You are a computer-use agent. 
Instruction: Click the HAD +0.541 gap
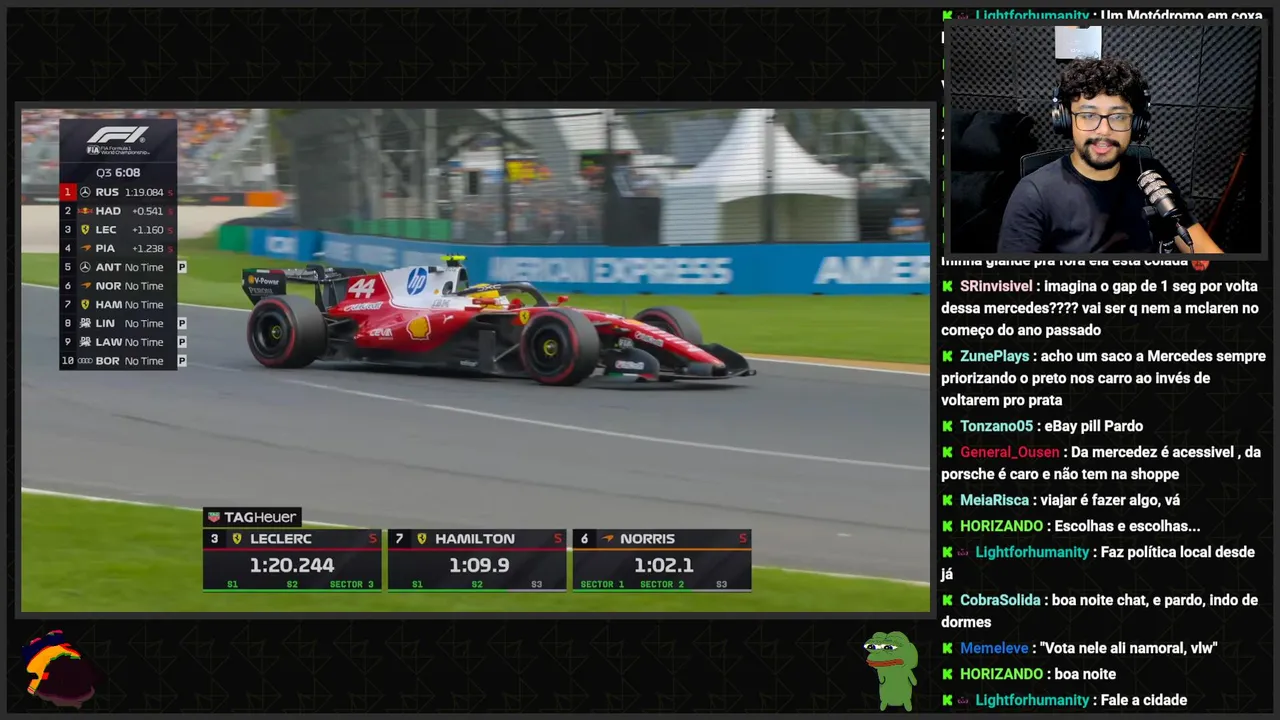[147, 211]
